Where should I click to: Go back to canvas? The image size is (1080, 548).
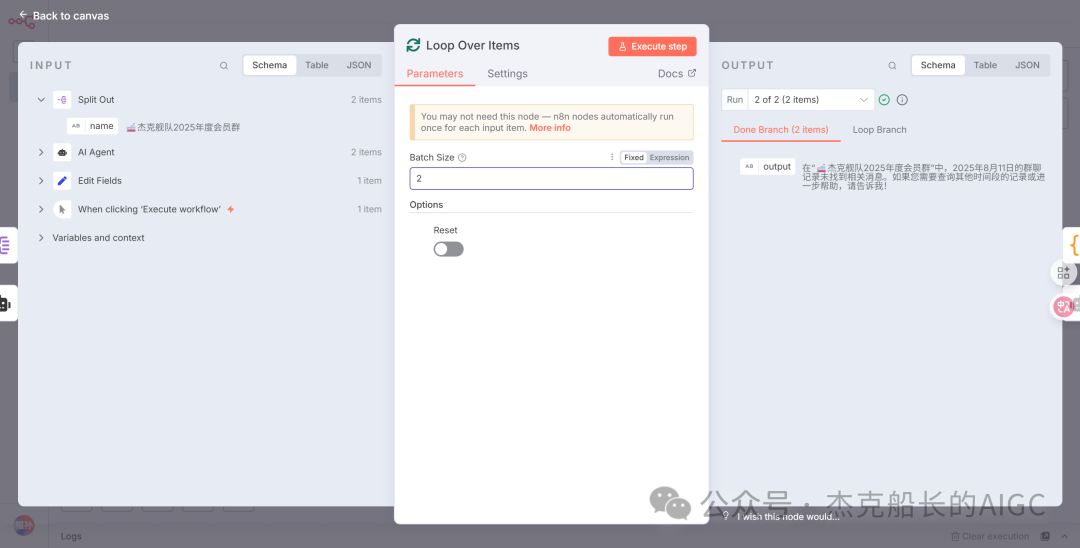pyautogui.click(x=63, y=15)
